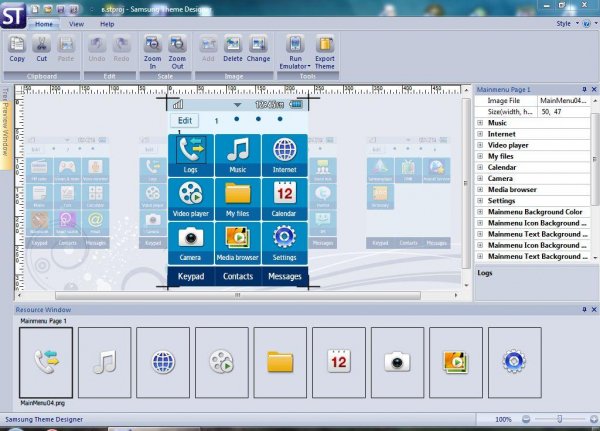Select Settings gear in phone preview
This screenshot has width=600, height=431.
point(285,237)
